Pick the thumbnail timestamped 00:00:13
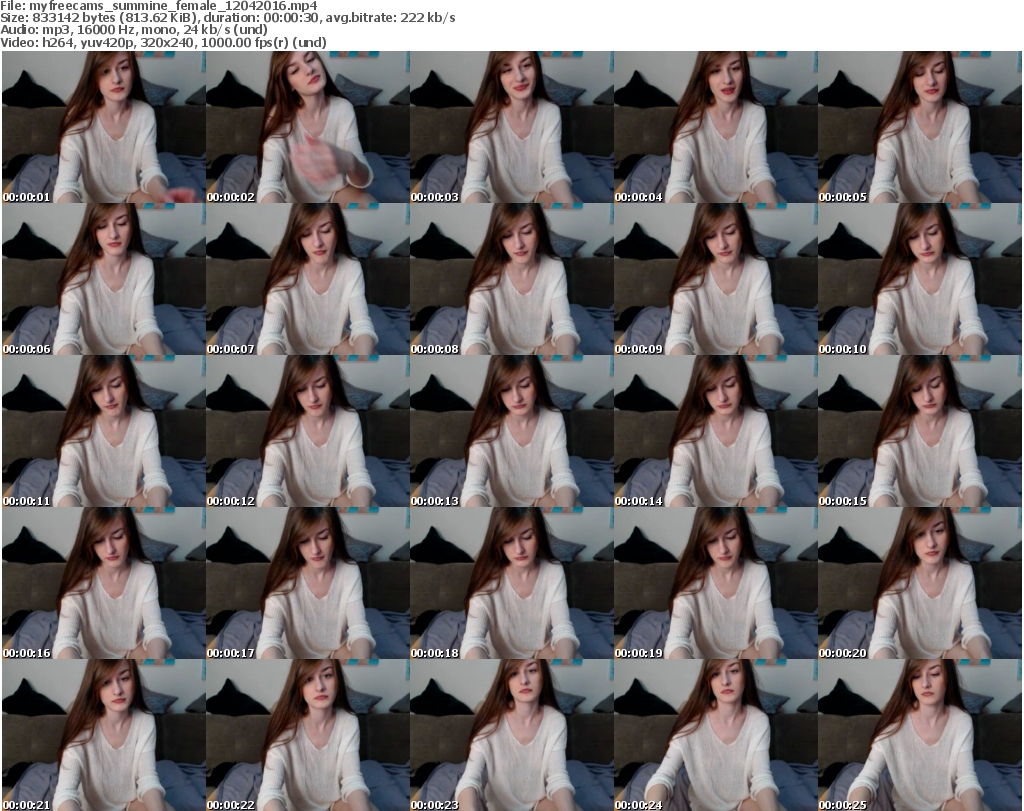Screen dimensions: 1024x811 (x=511, y=431)
